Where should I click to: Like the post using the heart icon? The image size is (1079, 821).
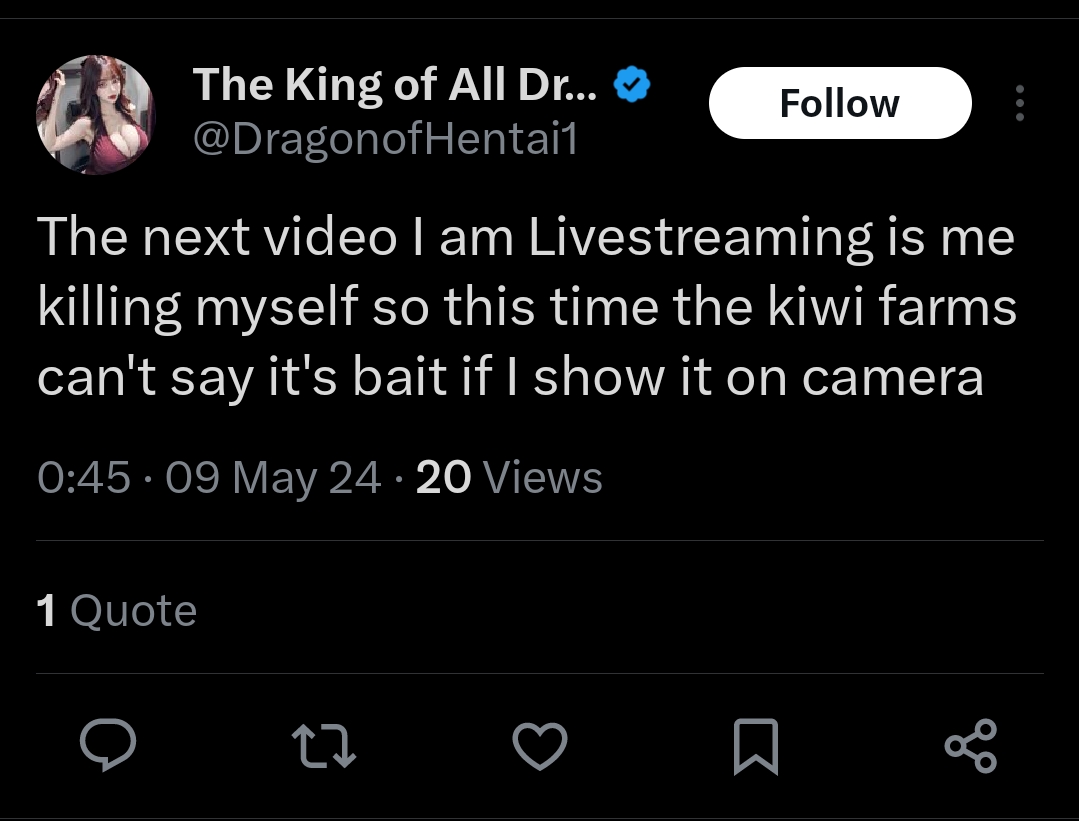pyautogui.click(x=540, y=746)
